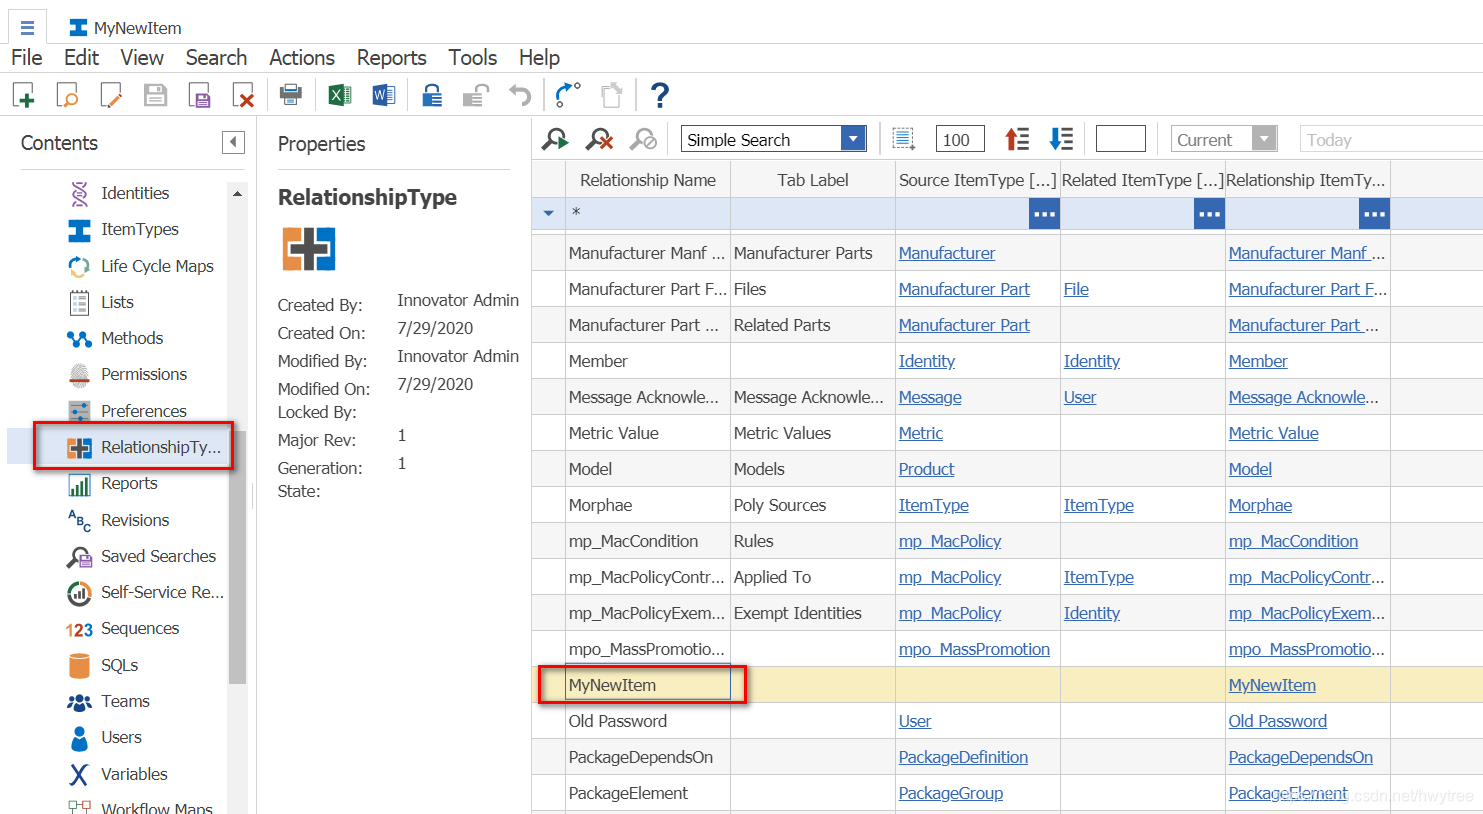This screenshot has height=814, width=1483.
Task: Select Methods in Contents tree
Action: click(x=131, y=338)
